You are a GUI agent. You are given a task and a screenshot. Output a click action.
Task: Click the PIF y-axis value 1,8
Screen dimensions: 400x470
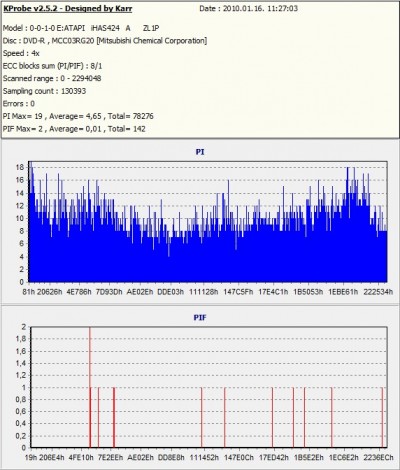point(20,339)
